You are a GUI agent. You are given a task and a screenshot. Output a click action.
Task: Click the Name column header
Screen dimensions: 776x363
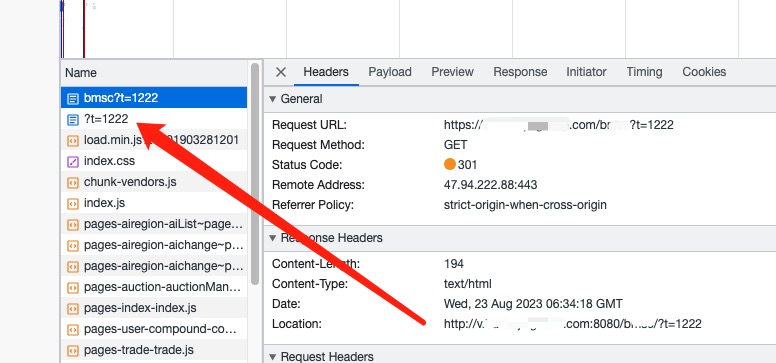pyautogui.click(x=154, y=73)
